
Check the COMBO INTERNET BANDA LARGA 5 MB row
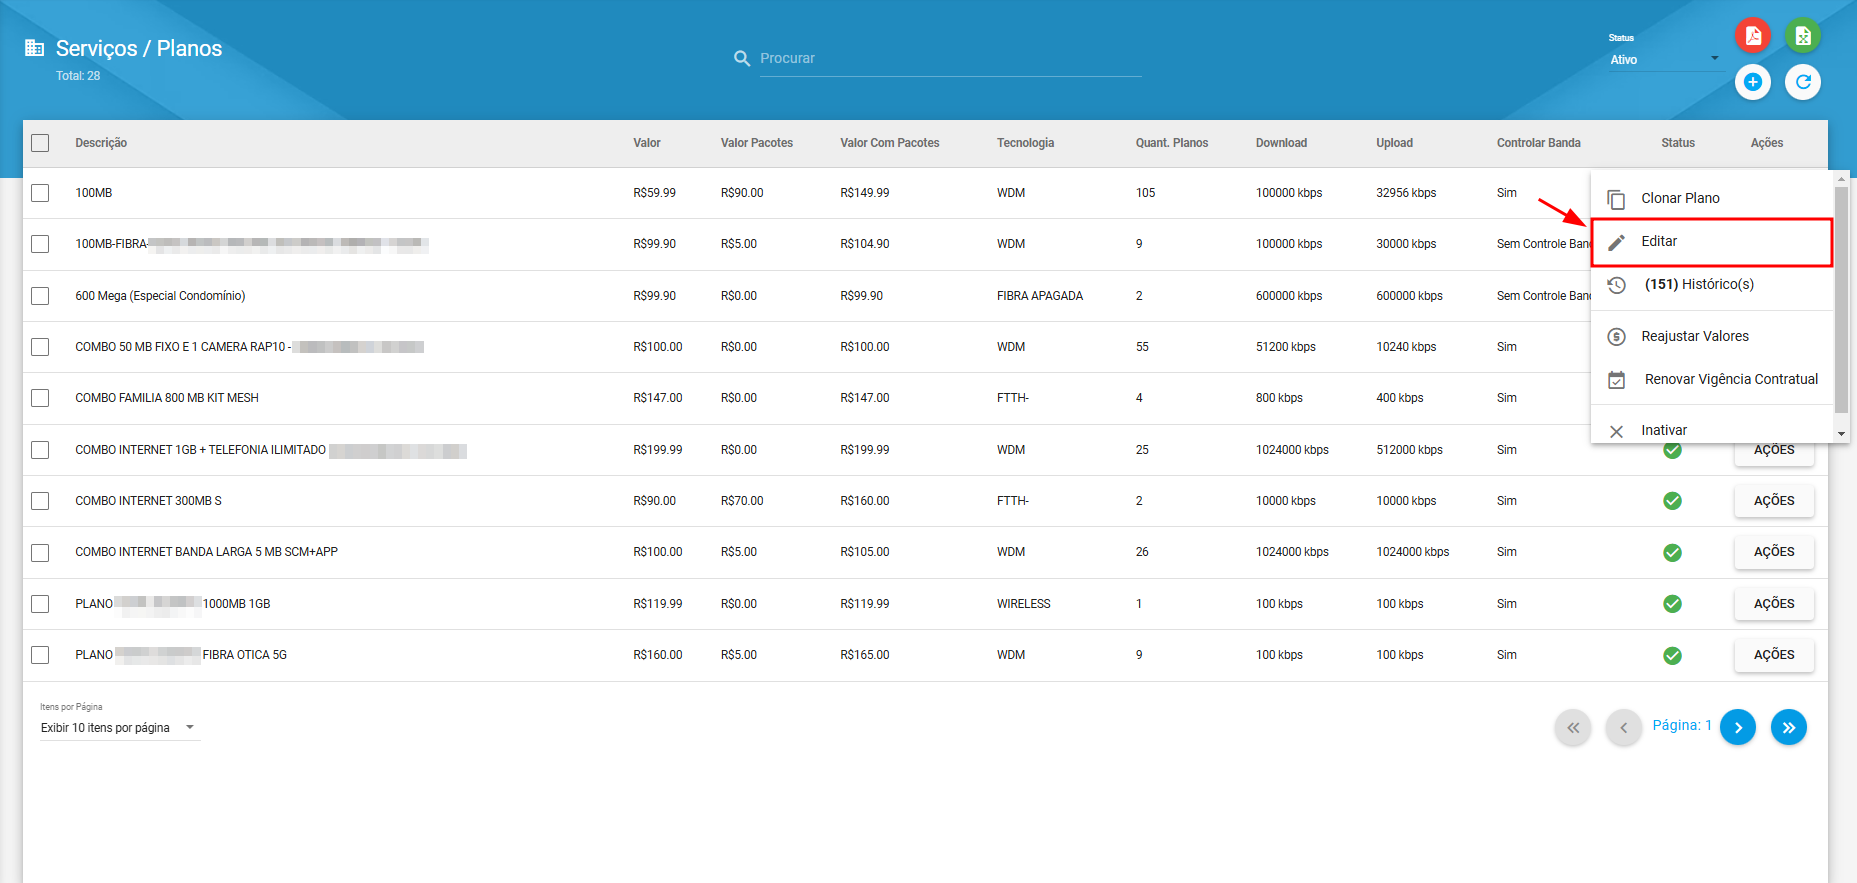pyautogui.click(x=40, y=552)
